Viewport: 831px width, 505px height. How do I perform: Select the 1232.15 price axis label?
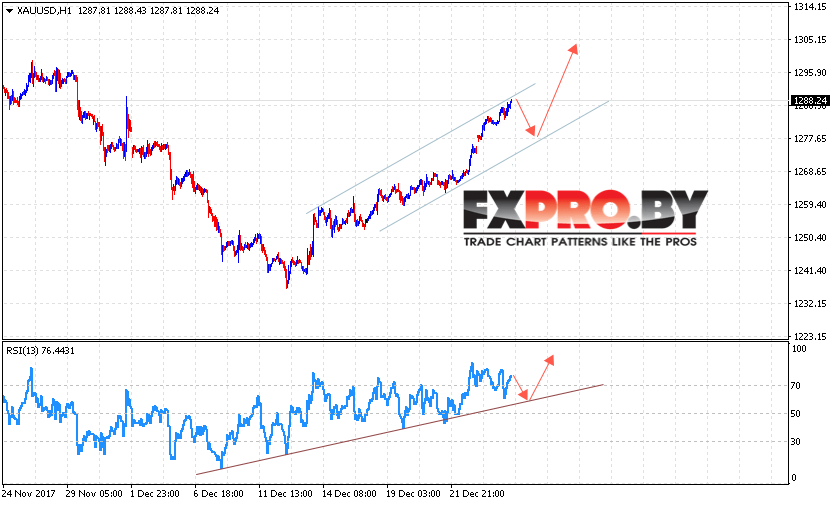[x=810, y=303]
